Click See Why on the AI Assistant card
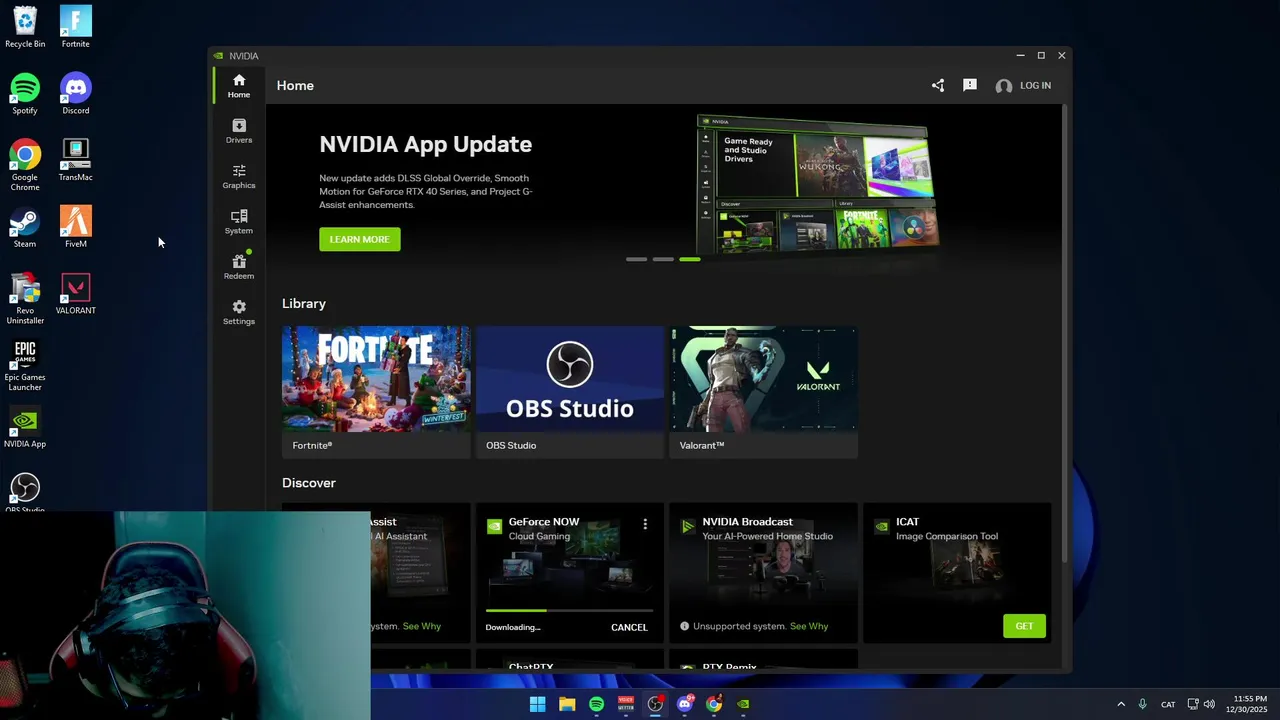 [421, 626]
